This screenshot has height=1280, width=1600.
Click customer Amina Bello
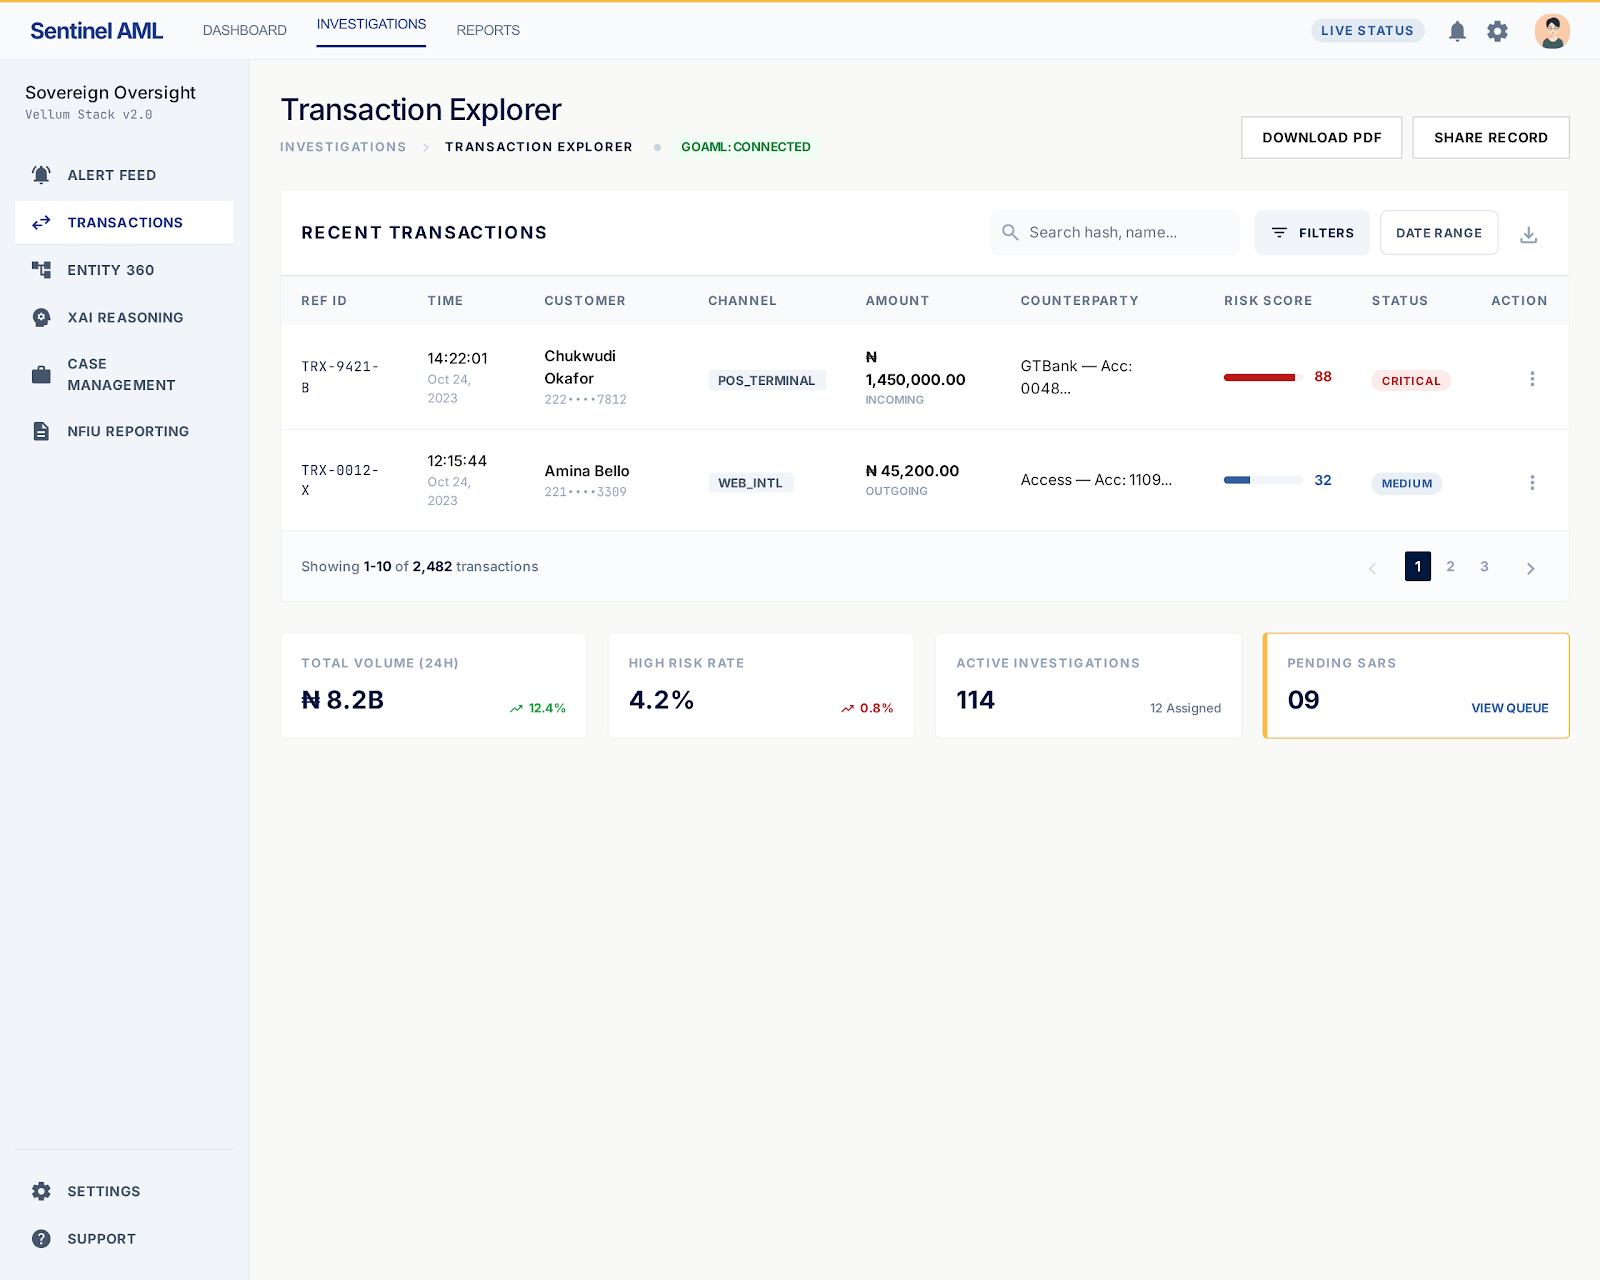pos(587,471)
